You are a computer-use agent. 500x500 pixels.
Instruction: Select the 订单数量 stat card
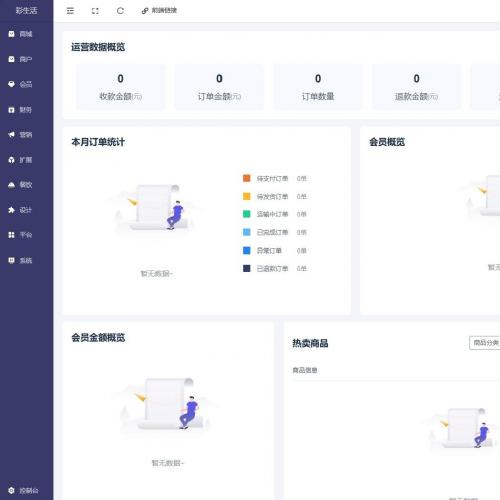[318, 87]
